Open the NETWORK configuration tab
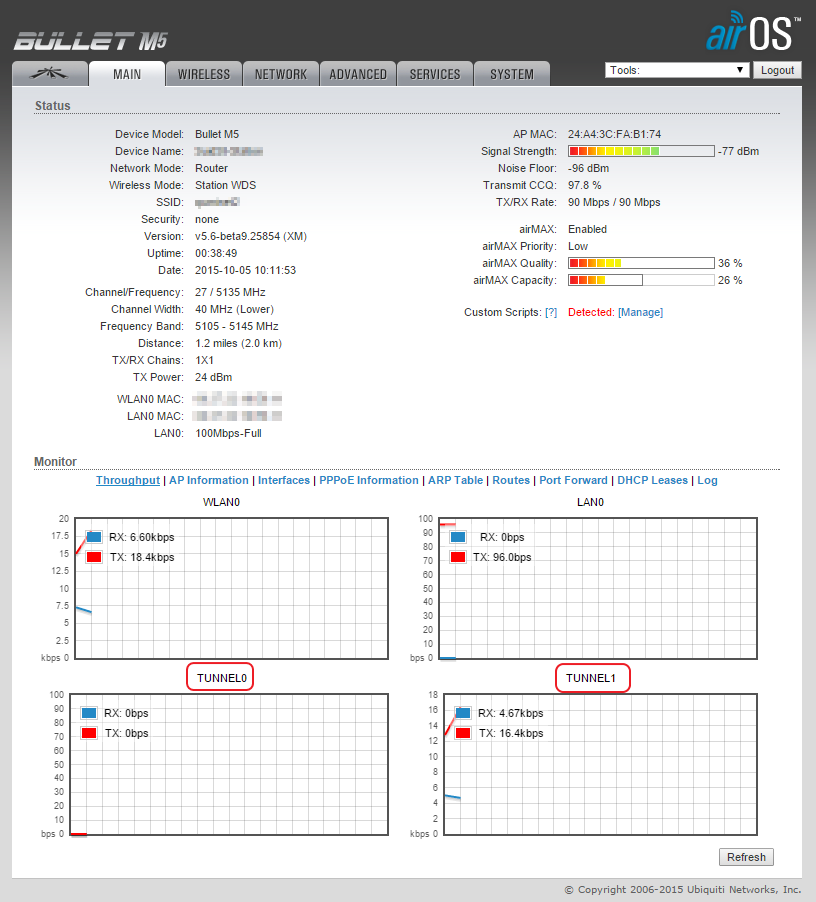Viewport: 816px width, 902px height. 280,73
